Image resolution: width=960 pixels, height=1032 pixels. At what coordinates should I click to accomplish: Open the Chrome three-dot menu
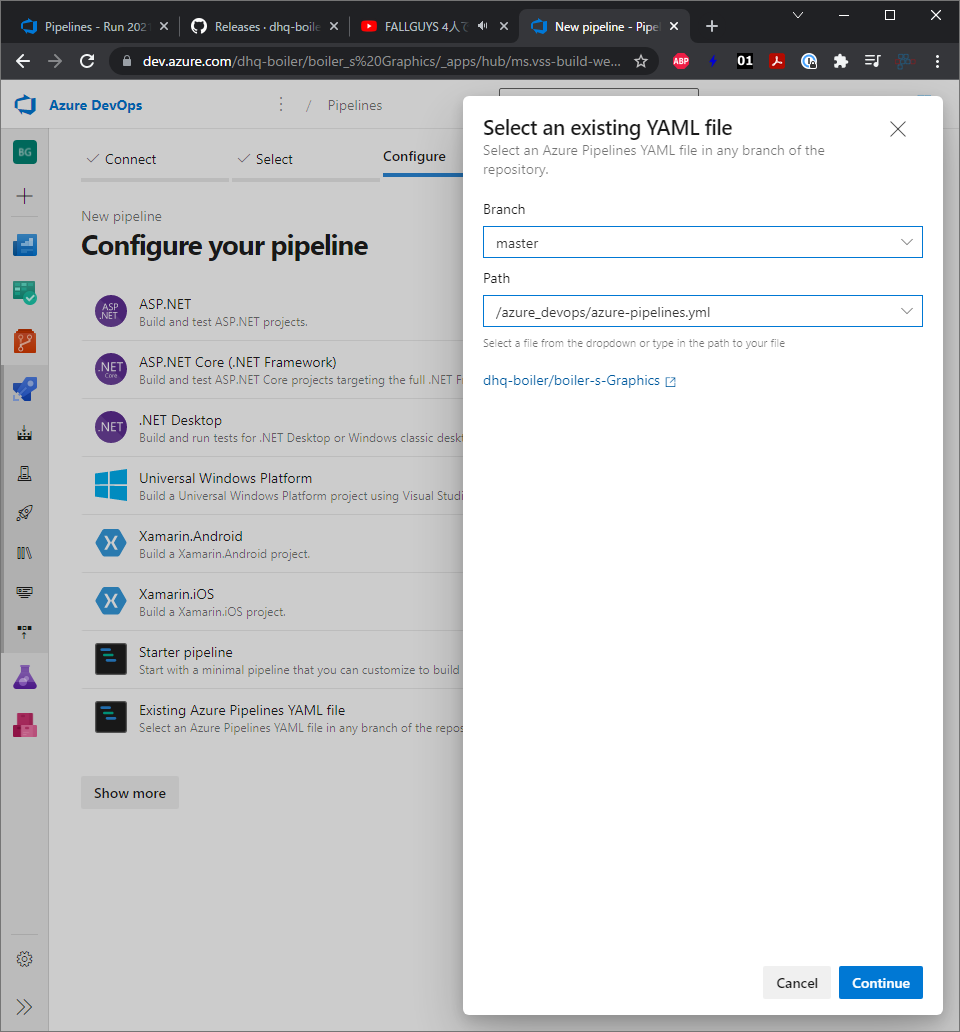coord(937,61)
